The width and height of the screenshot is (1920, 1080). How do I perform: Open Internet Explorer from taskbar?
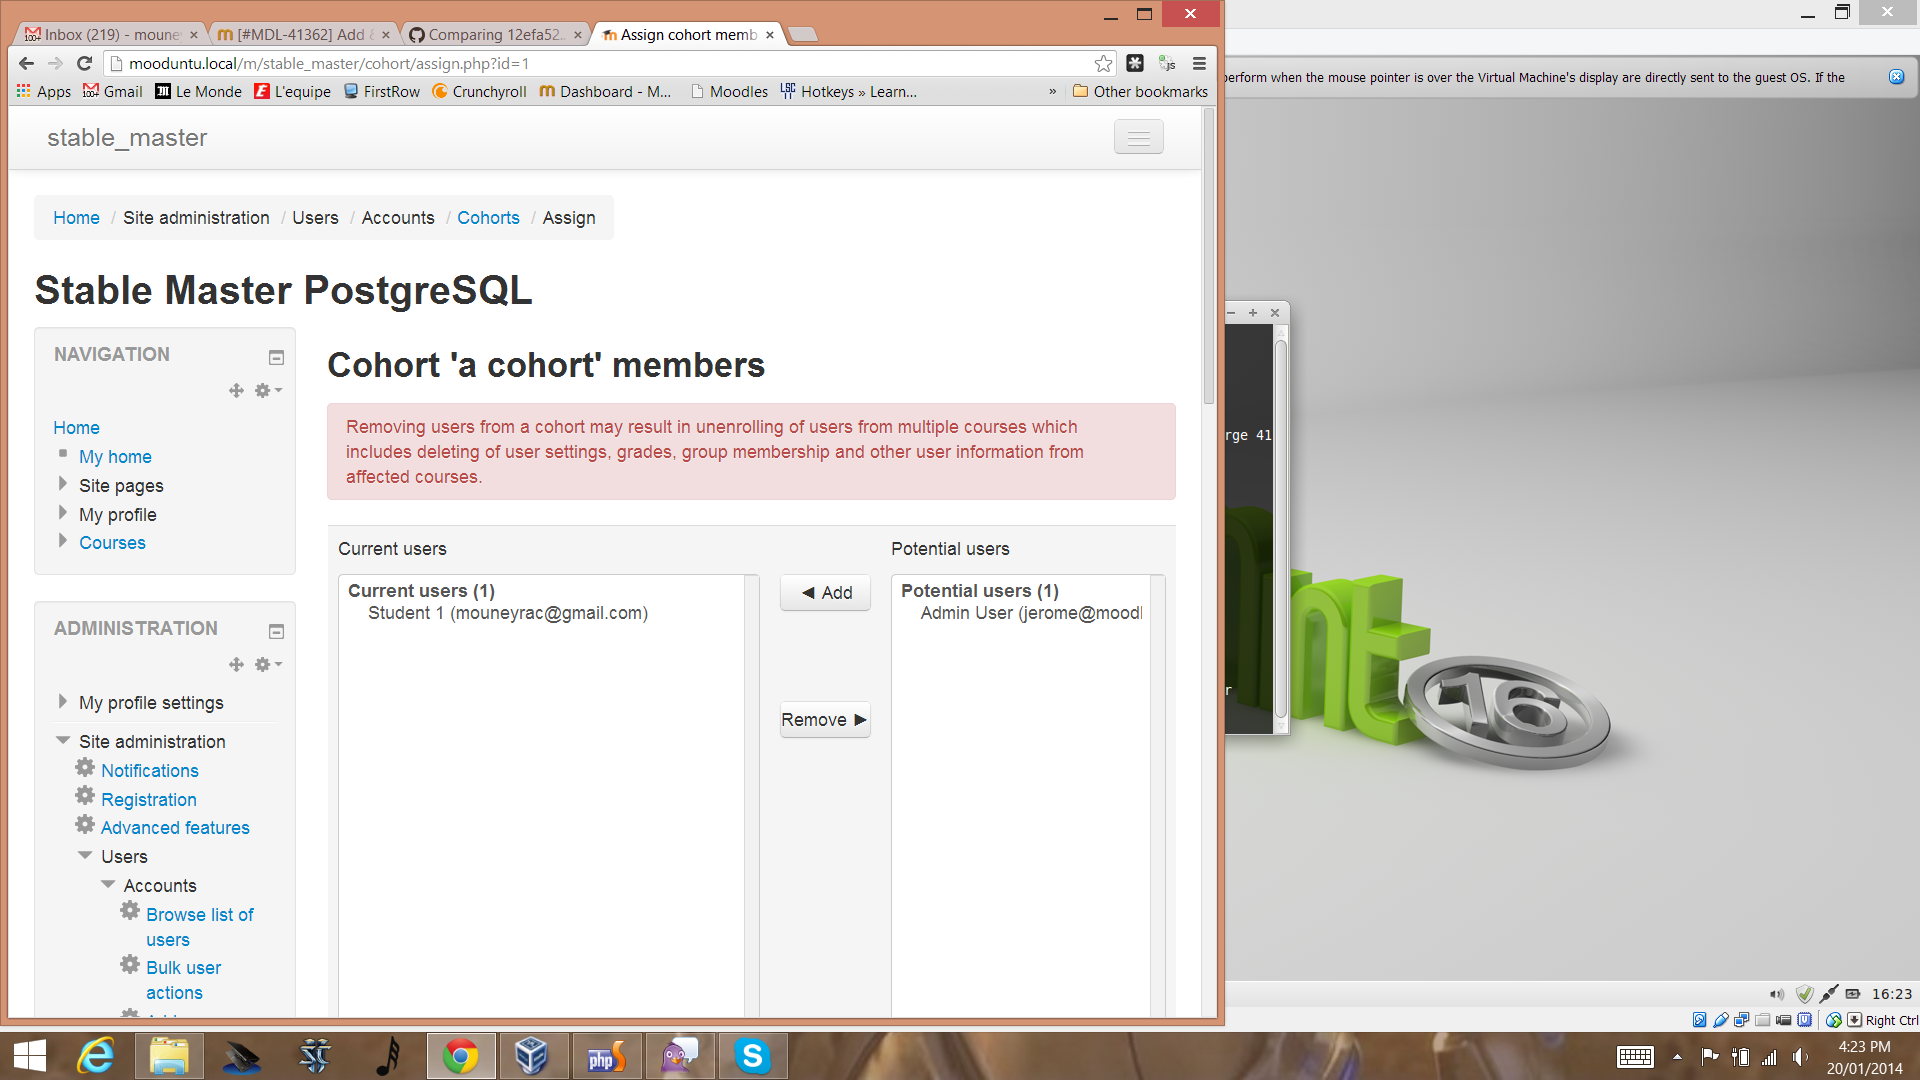pyautogui.click(x=96, y=1056)
